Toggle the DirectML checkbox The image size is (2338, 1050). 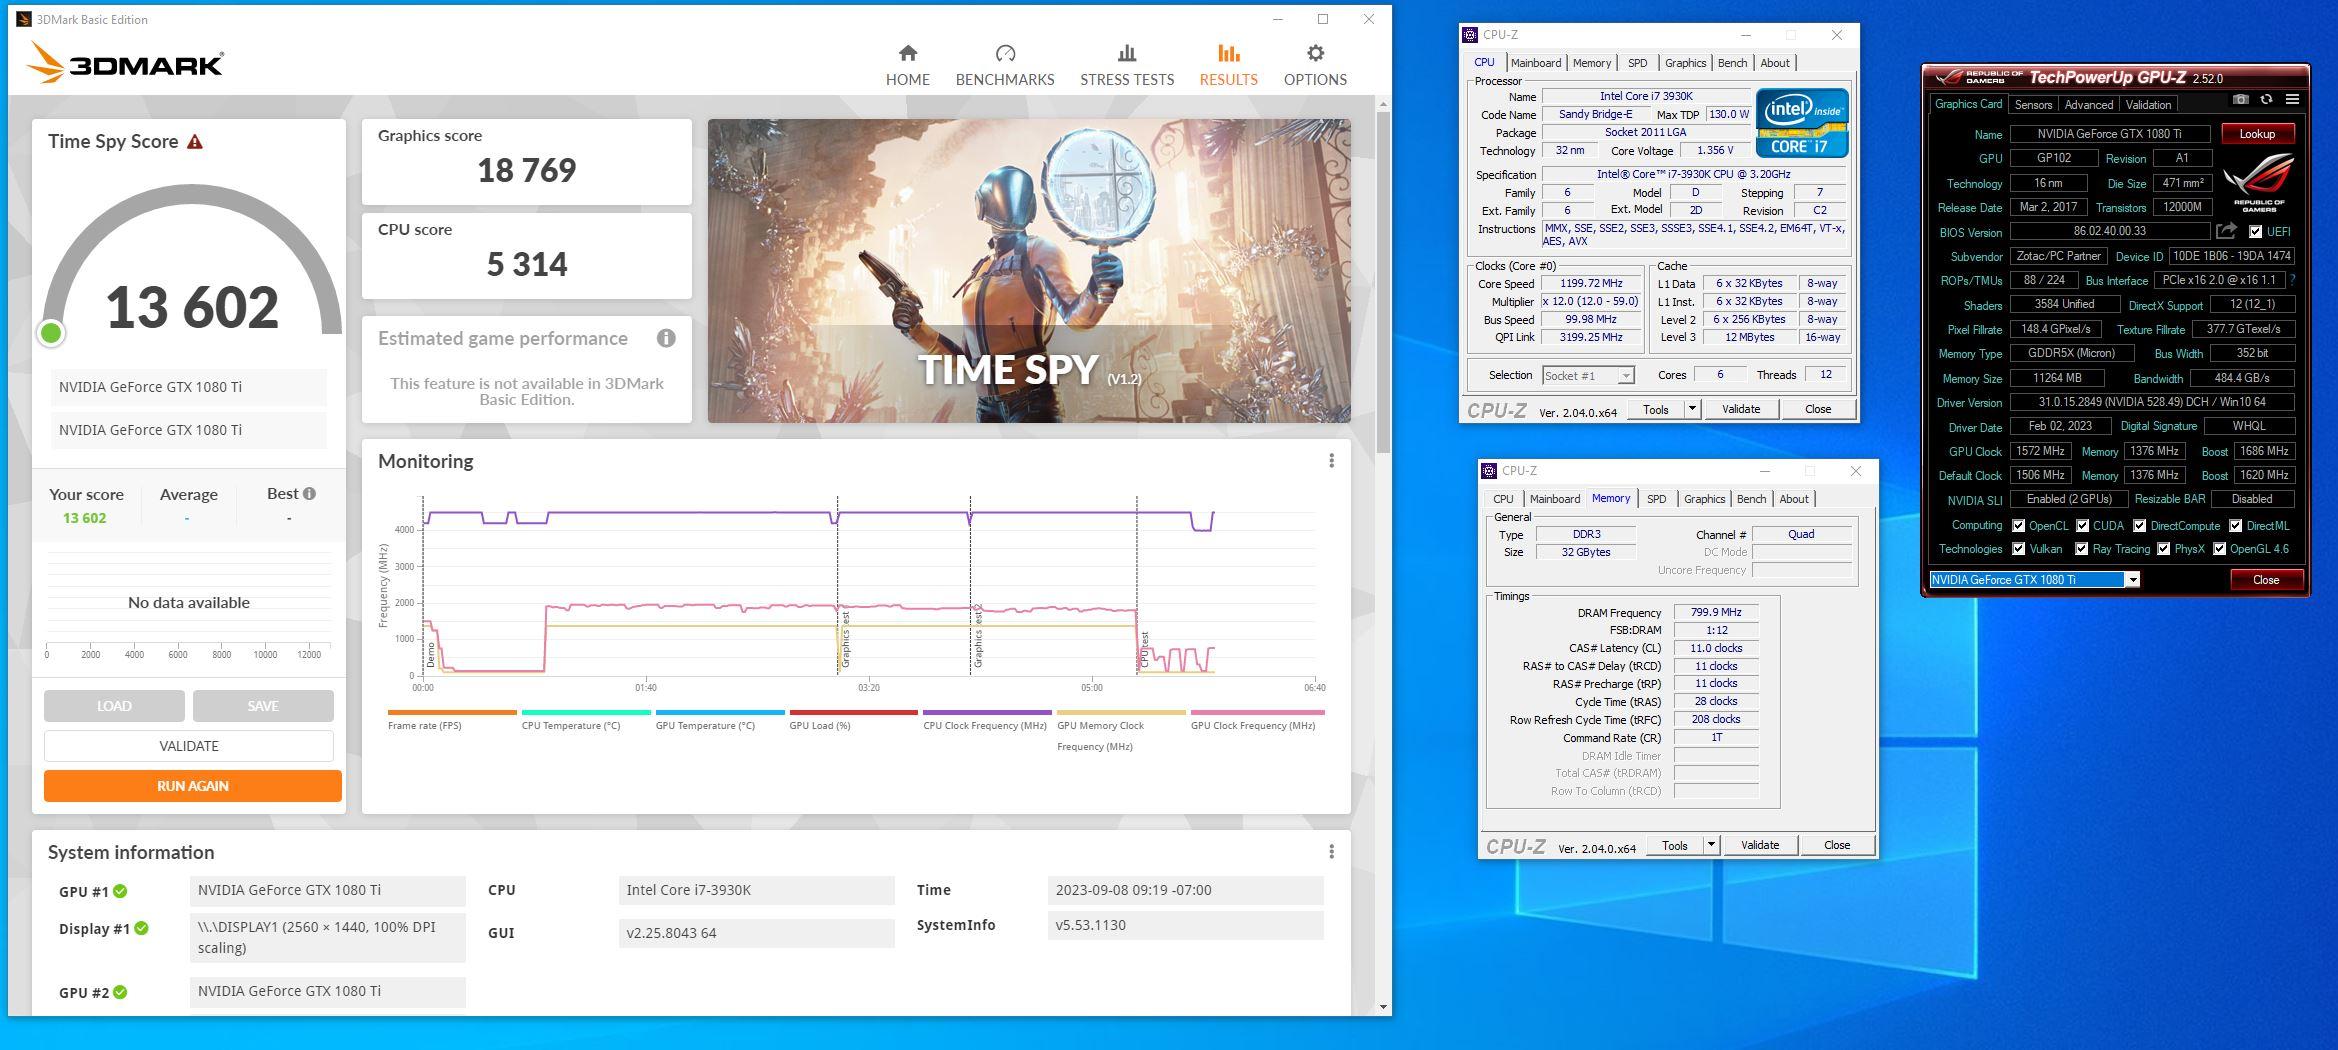coord(2235,526)
